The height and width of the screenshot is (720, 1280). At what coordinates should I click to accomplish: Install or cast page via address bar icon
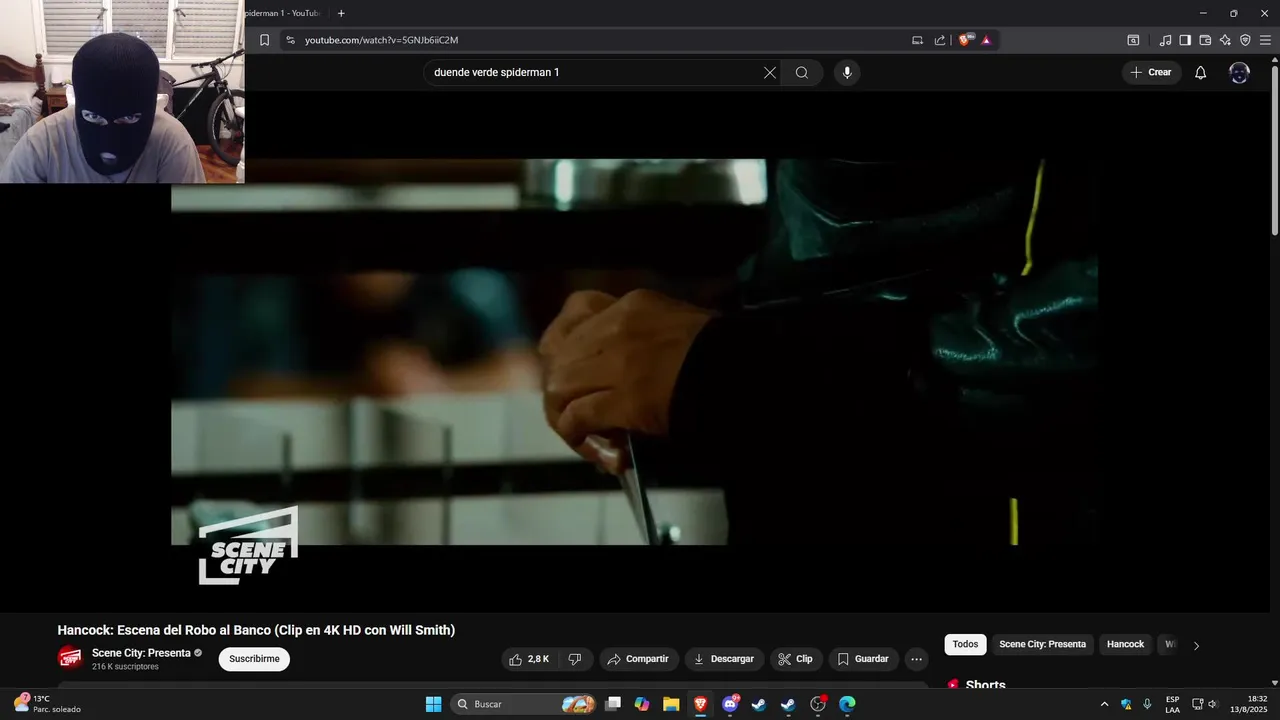pos(917,40)
